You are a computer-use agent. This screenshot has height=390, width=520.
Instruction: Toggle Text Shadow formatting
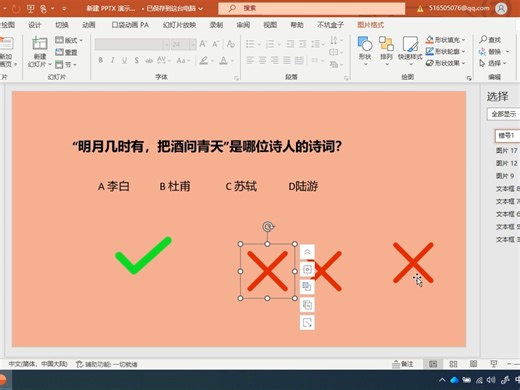click(x=136, y=60)
